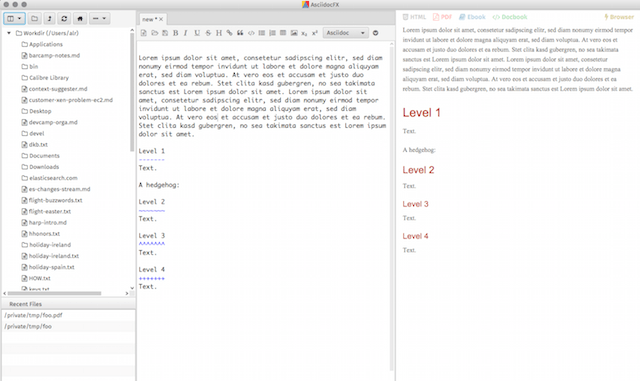The height and width of the screenshot is (381, 640).
Task: Insert blockquote with quote icon
Action: pos(240,33)
